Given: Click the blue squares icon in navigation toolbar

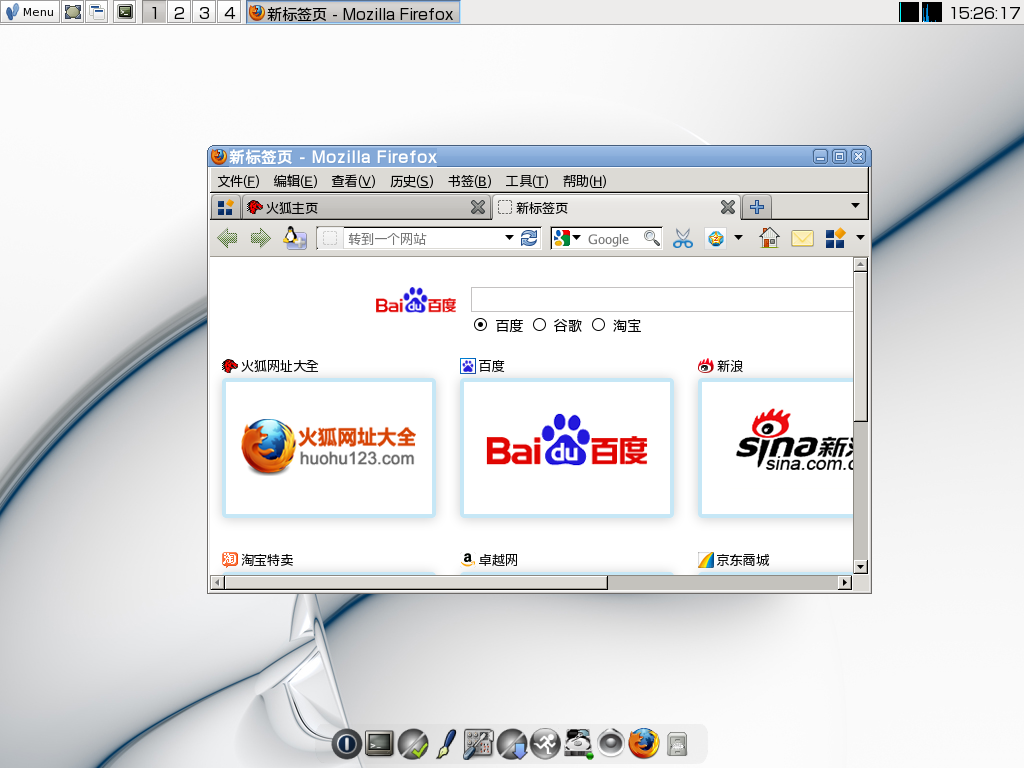Looking at the screenshot, I should click(835, 238).
